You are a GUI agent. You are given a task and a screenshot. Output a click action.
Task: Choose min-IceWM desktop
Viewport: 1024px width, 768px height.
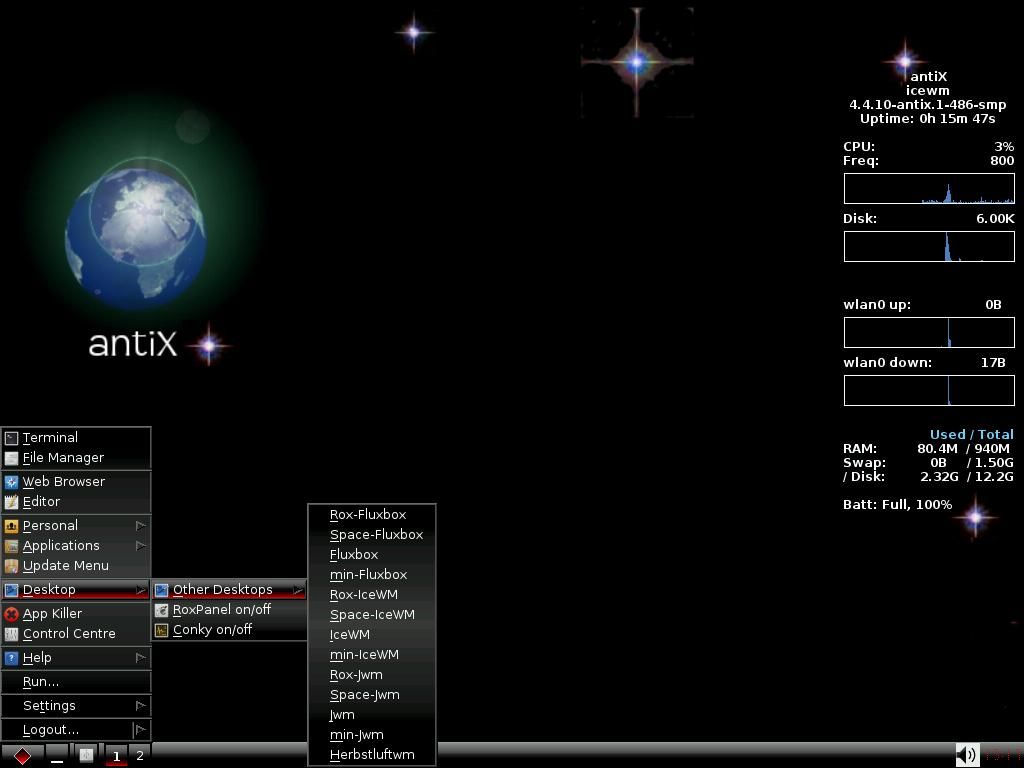click(372, 655)
